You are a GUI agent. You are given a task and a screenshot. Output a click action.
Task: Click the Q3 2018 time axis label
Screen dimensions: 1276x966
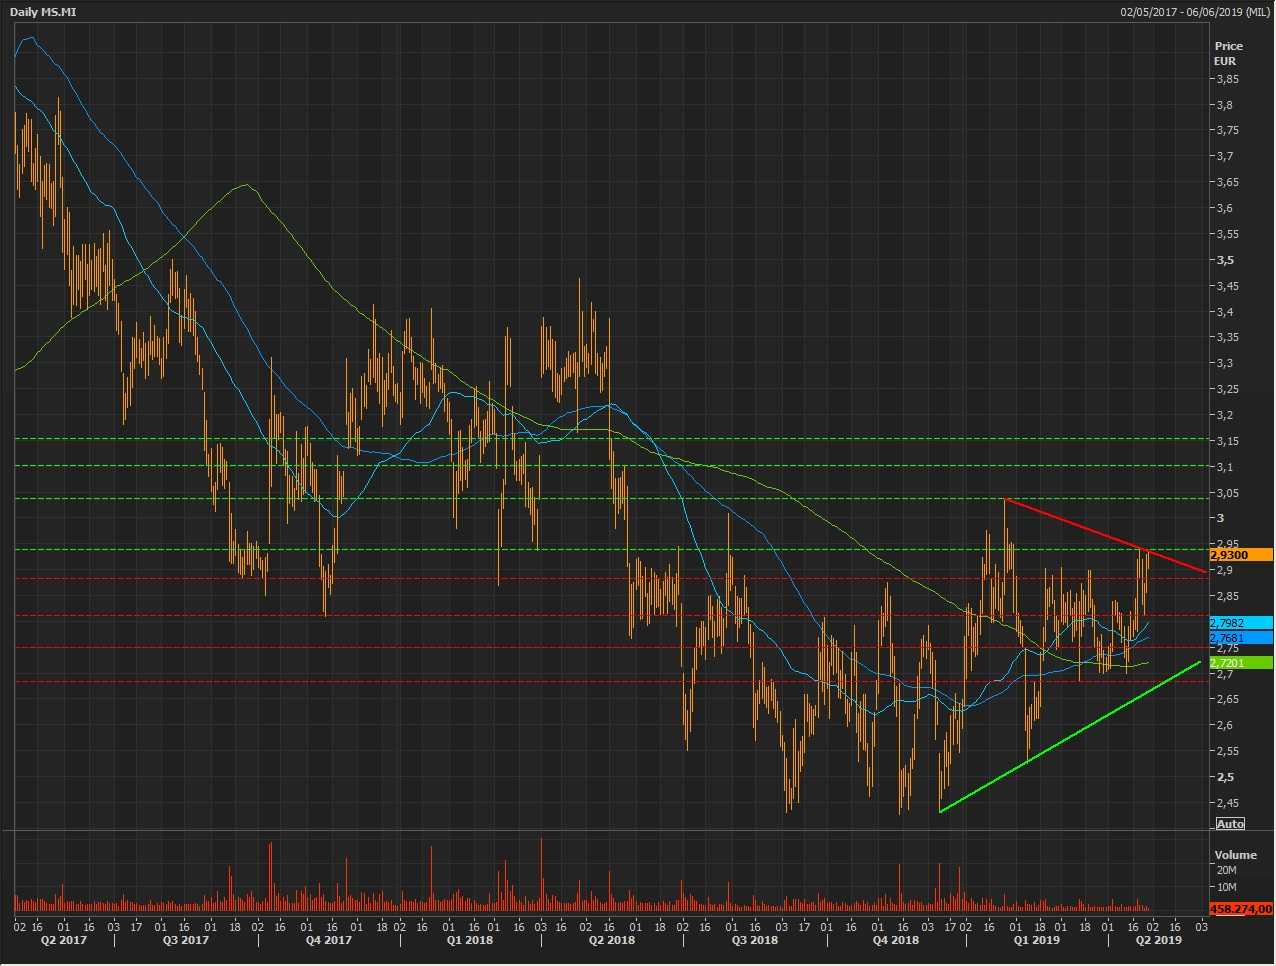(x=754, y=940)
